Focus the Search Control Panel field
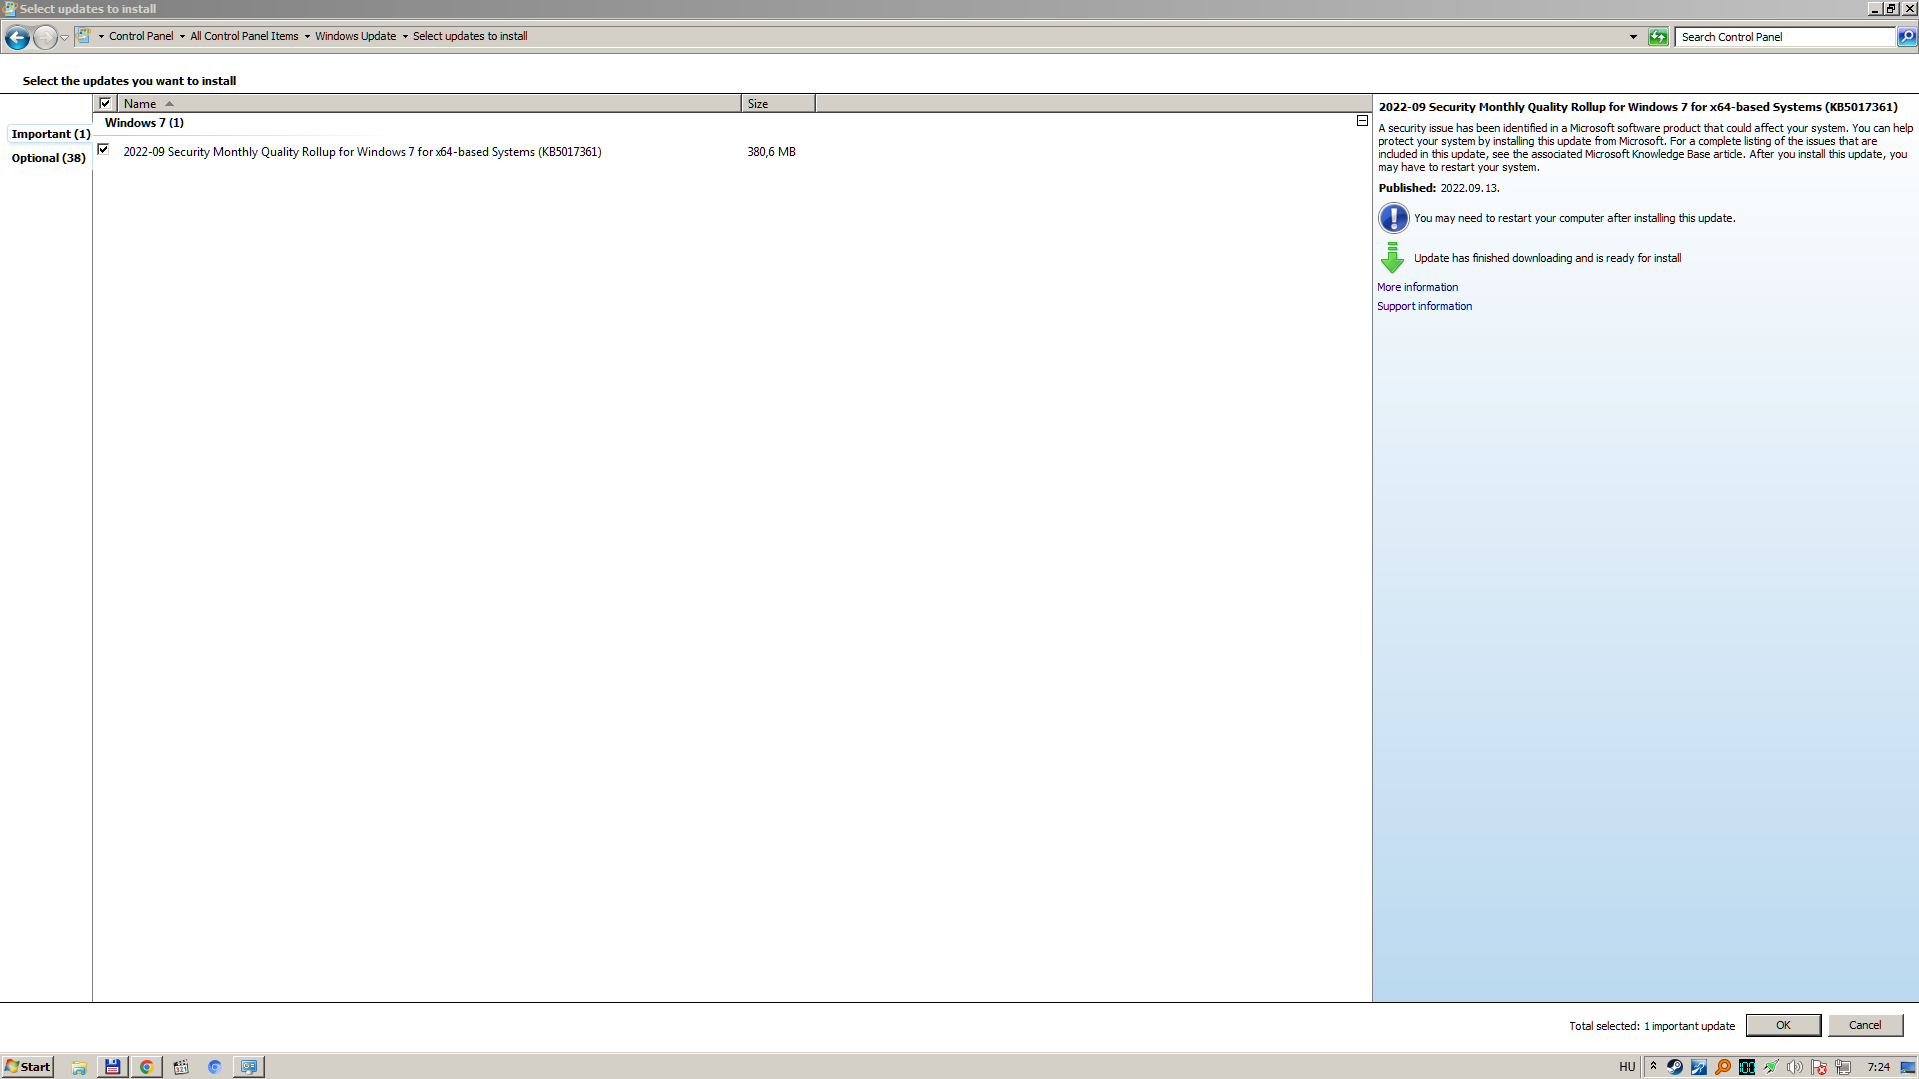Image resolution: width=1919 pixels, height=1079 pixels. [x=1785, y=37]
